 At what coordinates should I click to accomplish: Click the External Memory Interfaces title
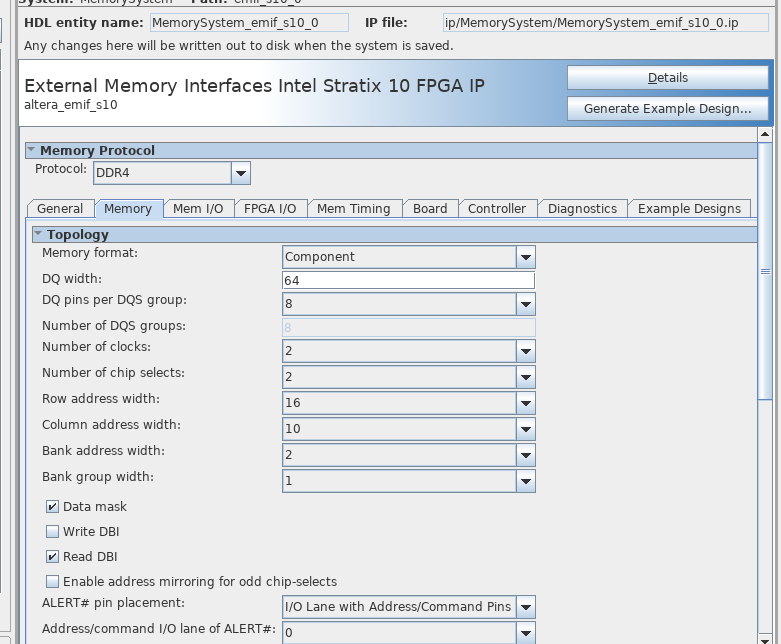pos(254,86)
